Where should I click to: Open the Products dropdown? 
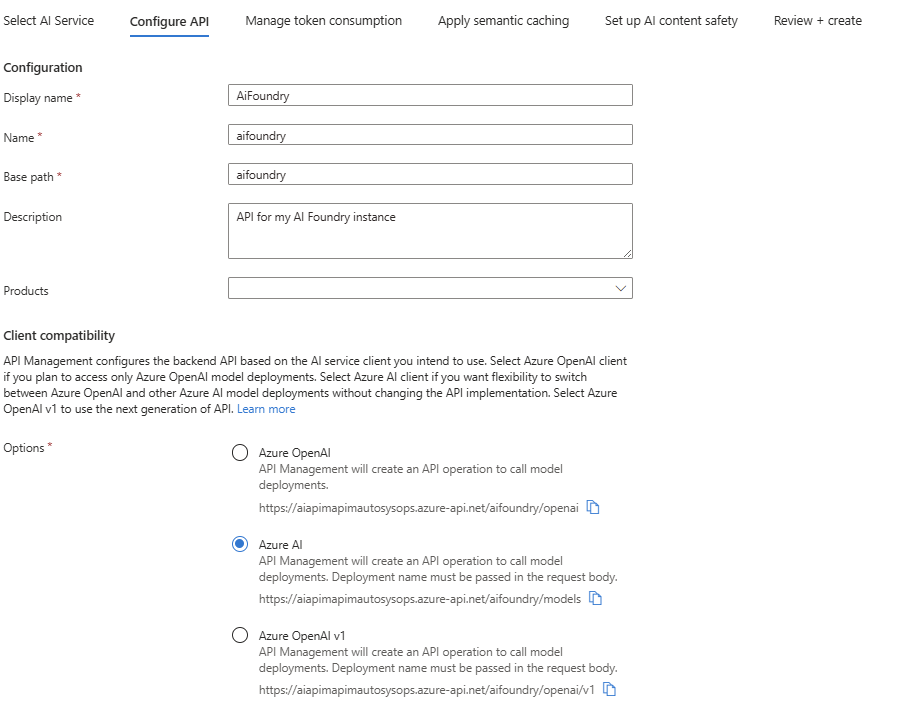(430, 288)
